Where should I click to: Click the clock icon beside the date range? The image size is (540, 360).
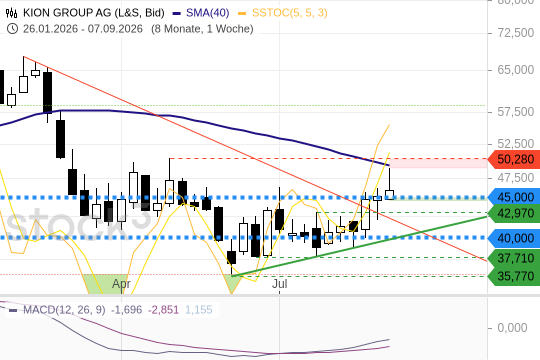12,29
